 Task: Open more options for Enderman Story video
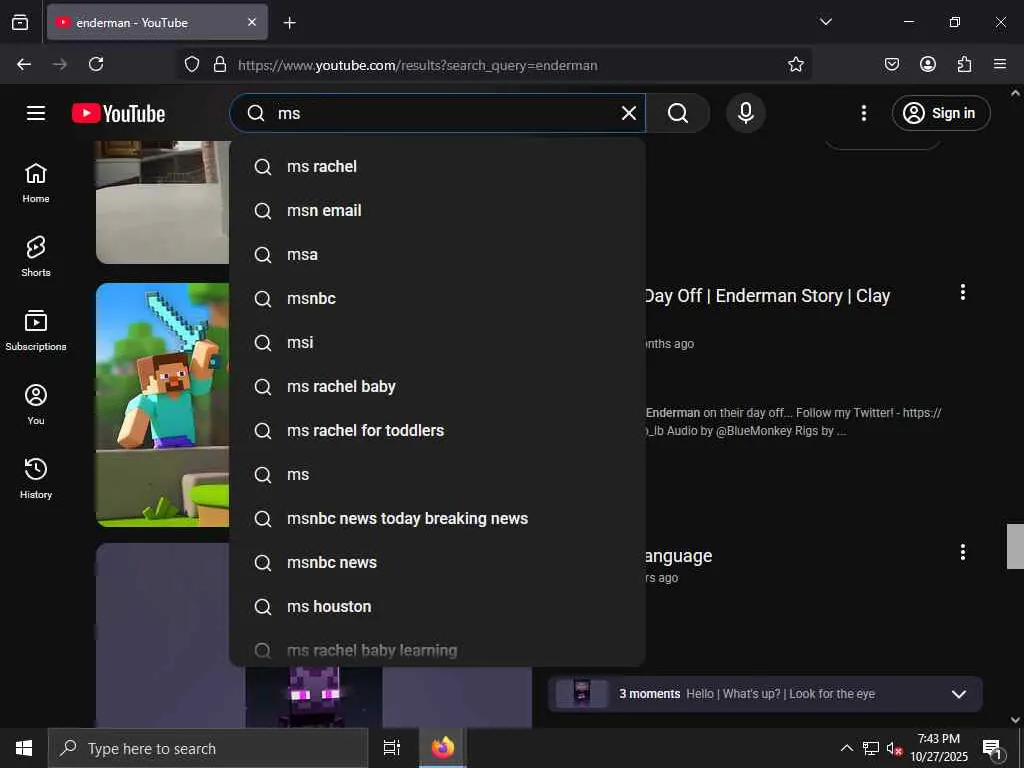click(962, 292)
